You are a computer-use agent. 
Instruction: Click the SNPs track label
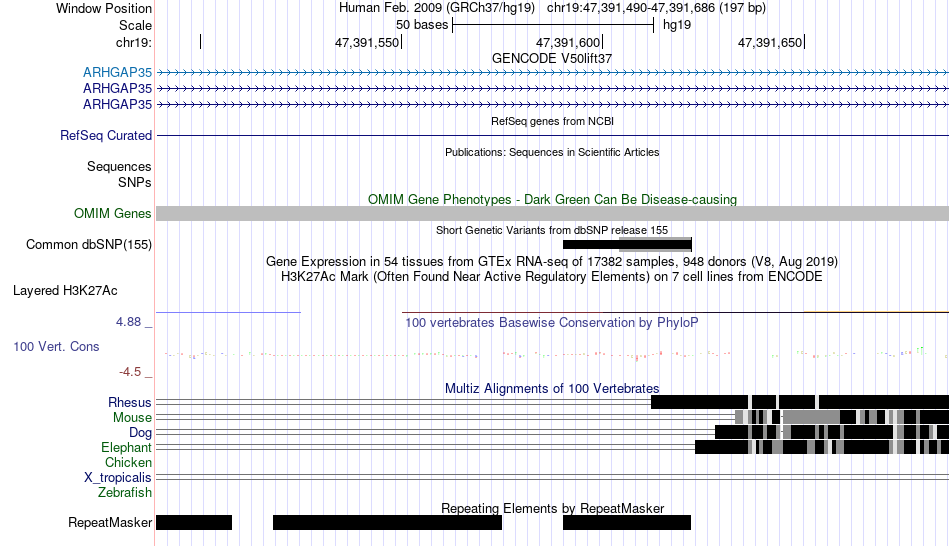coord(135,182)
